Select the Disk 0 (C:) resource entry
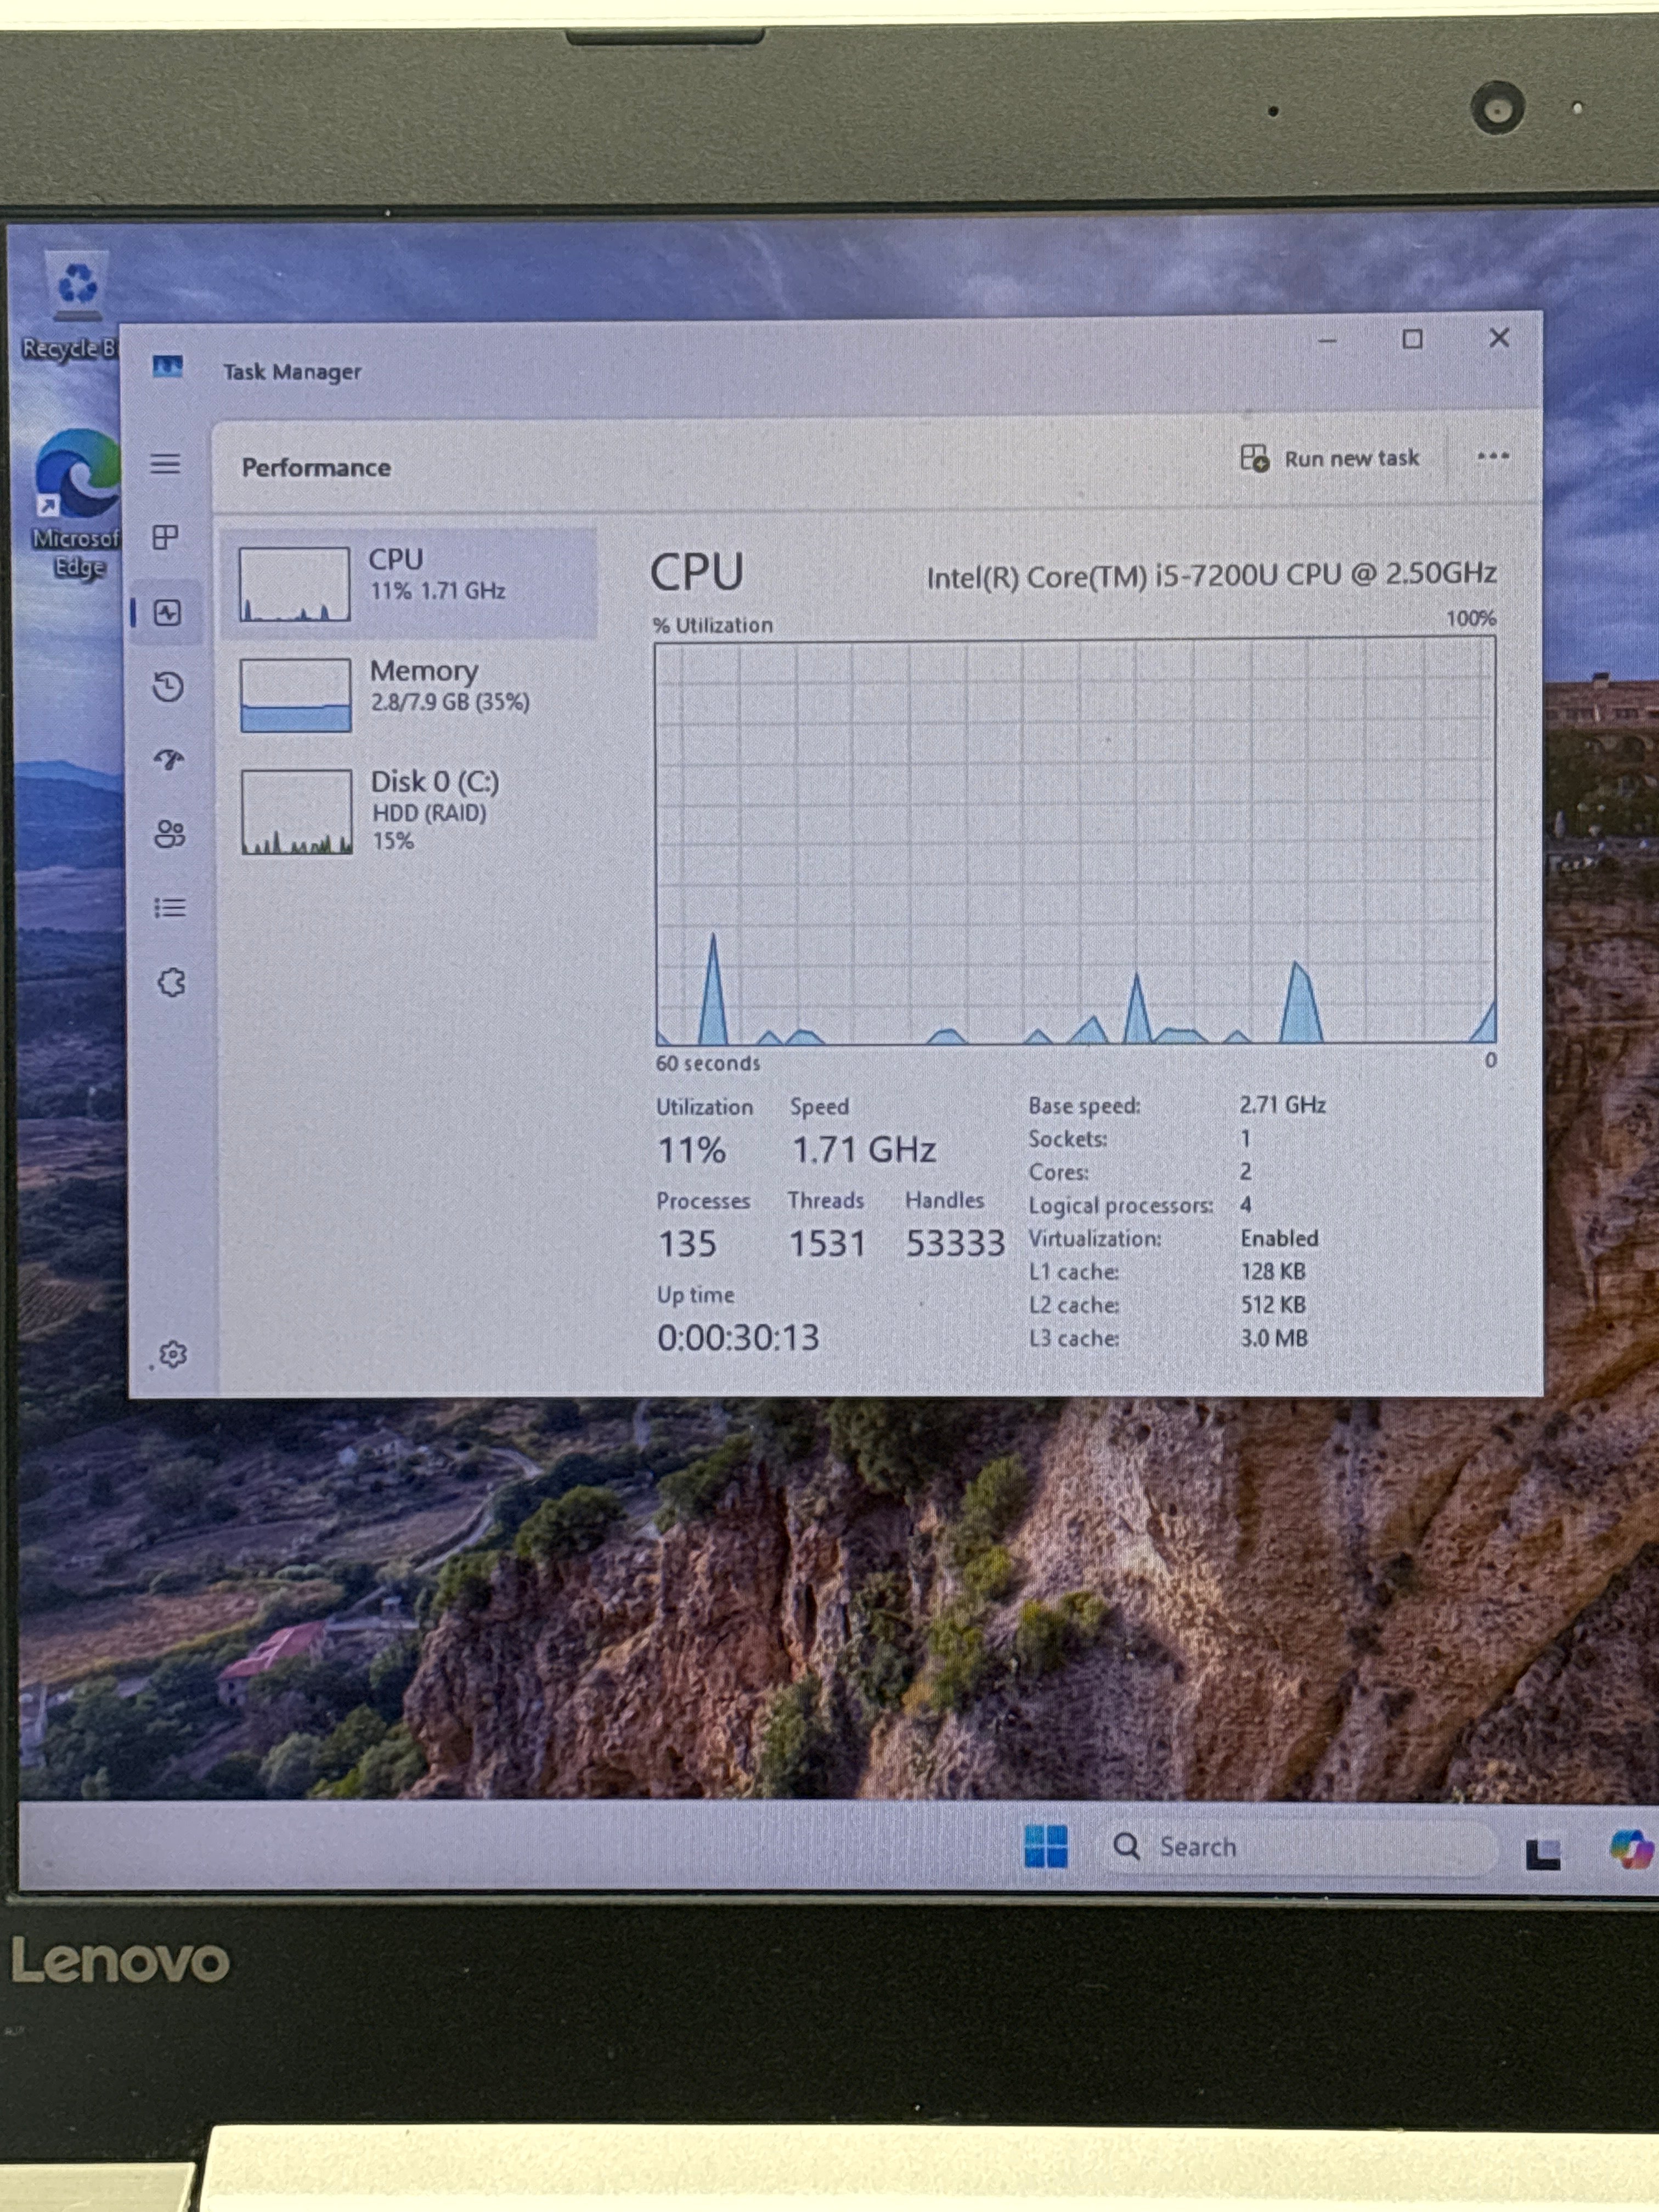 pos(408,811)
